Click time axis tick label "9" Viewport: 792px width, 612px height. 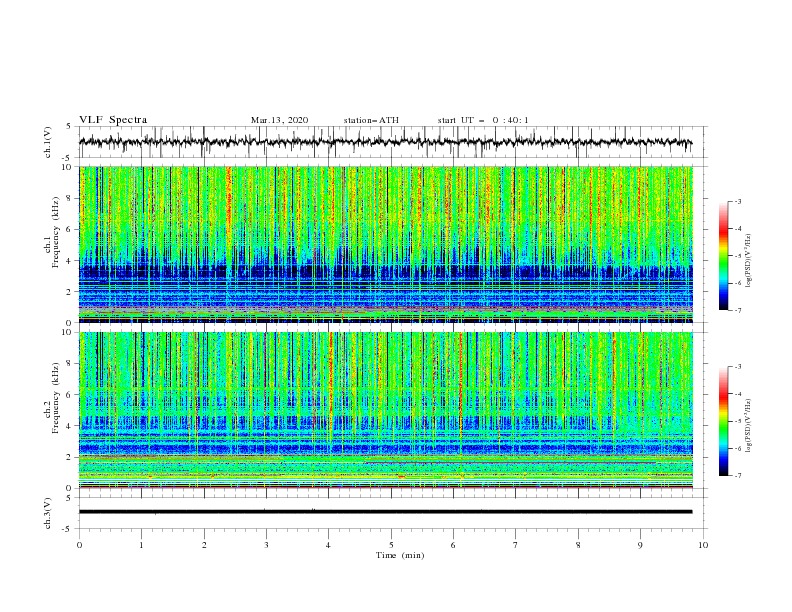(640, 545)
